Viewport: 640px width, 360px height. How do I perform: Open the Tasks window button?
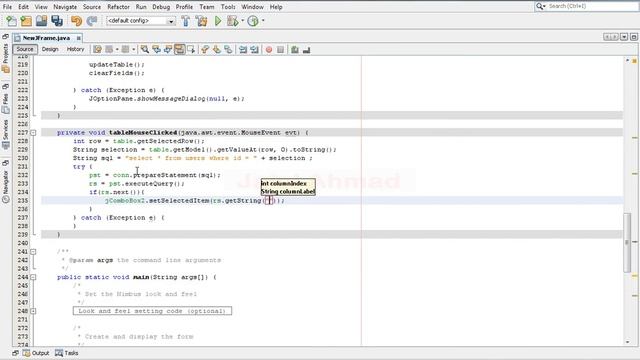[x=67, y=353]
